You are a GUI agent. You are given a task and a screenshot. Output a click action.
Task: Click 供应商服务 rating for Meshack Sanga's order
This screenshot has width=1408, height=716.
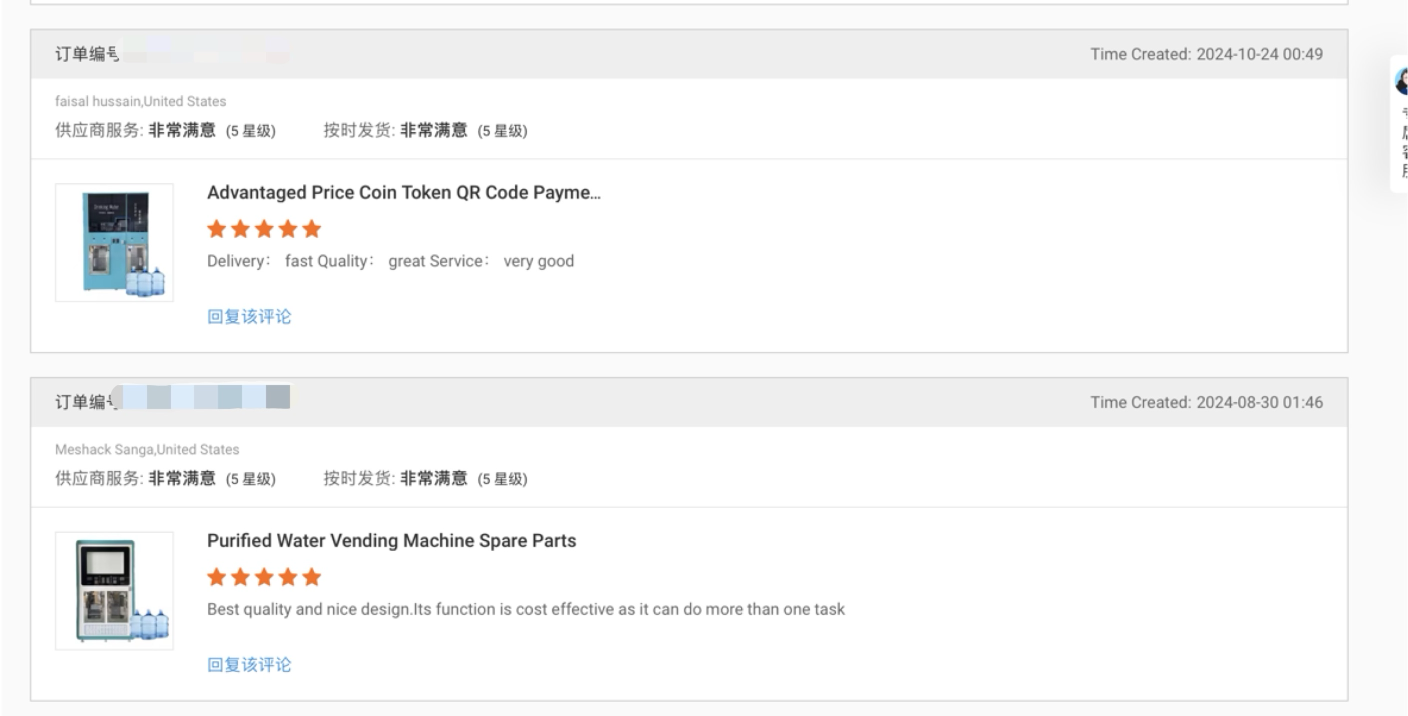165,479
